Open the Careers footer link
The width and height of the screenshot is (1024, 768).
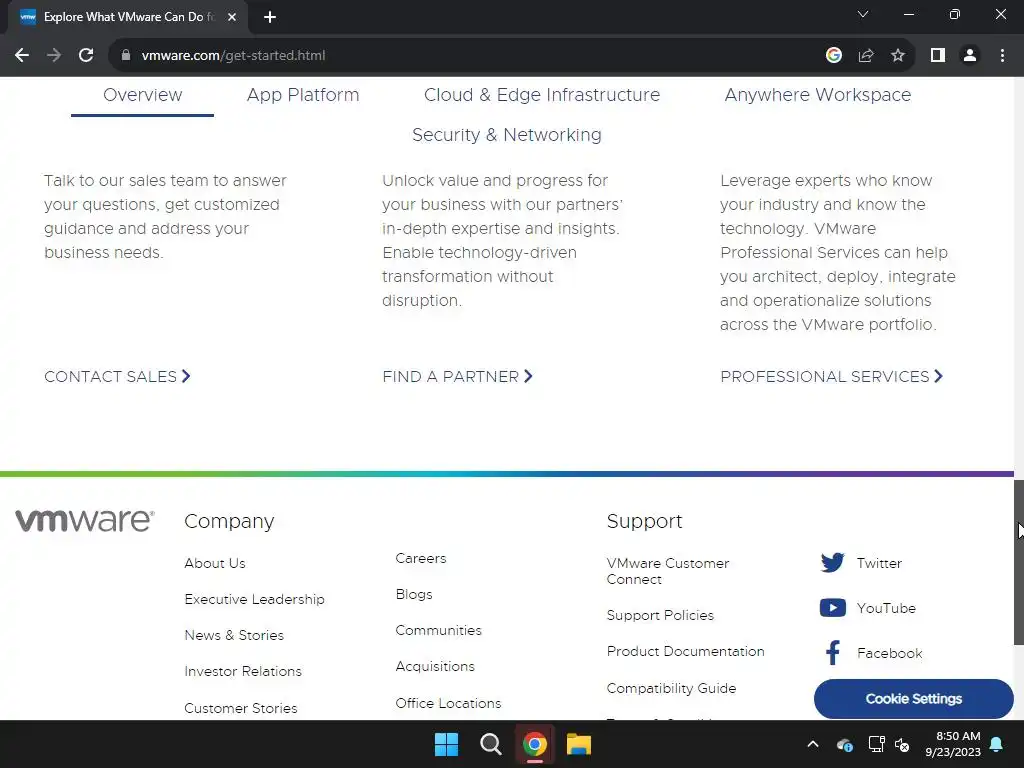click(x=421, y=558)
